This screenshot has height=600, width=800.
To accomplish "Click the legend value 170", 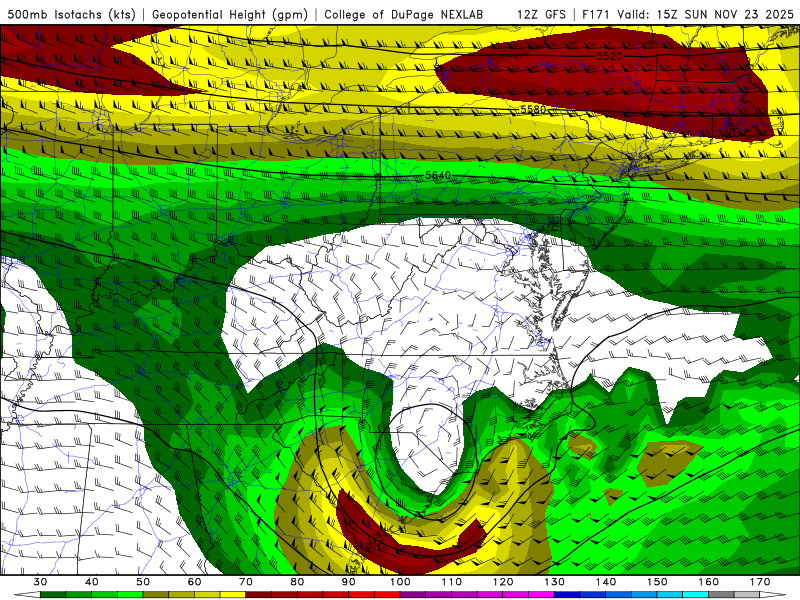I will tap(760, 582).
